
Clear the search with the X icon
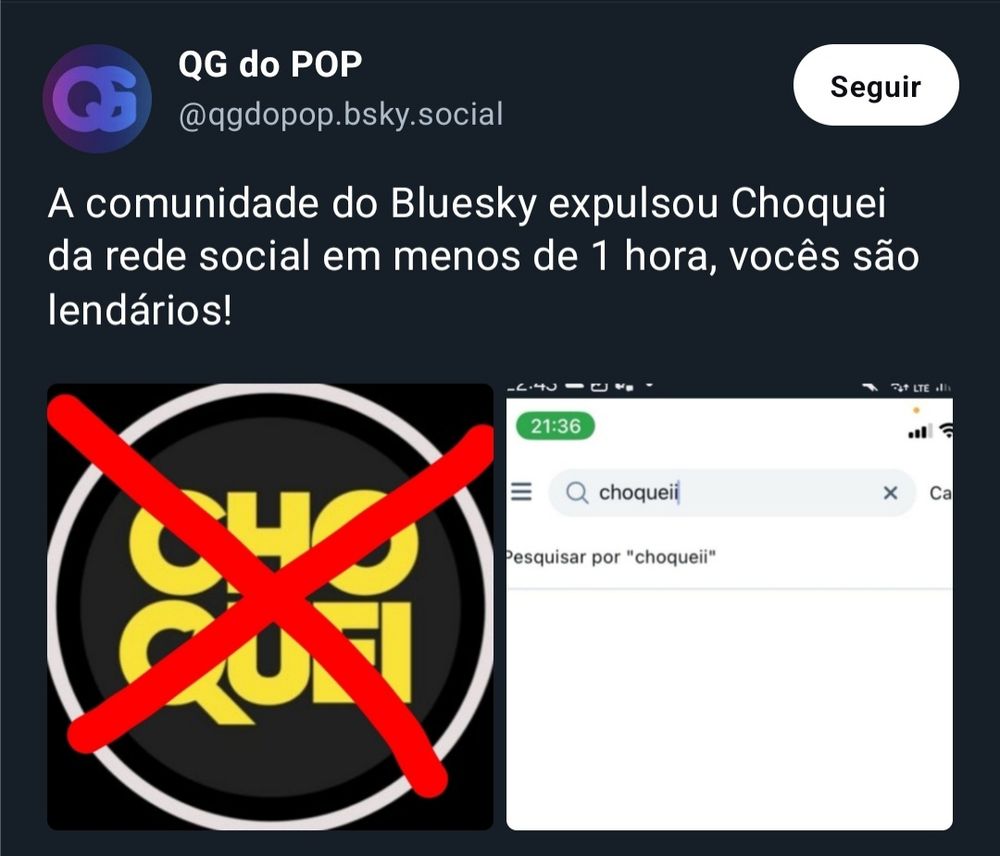(890, 492)
